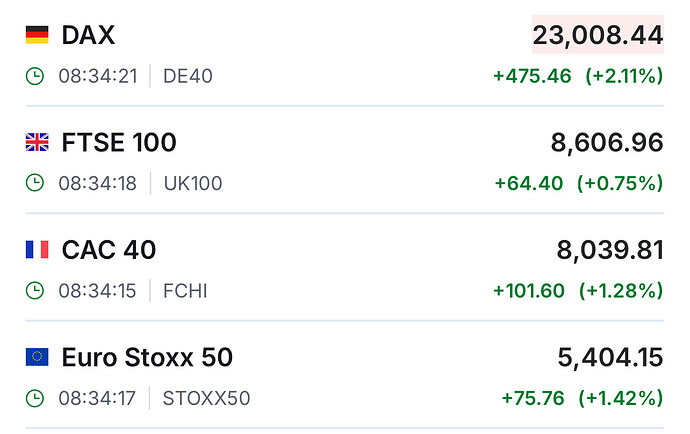Open the CAC 40 index link
Screen dimensions: 690x434
pos(108,250)
